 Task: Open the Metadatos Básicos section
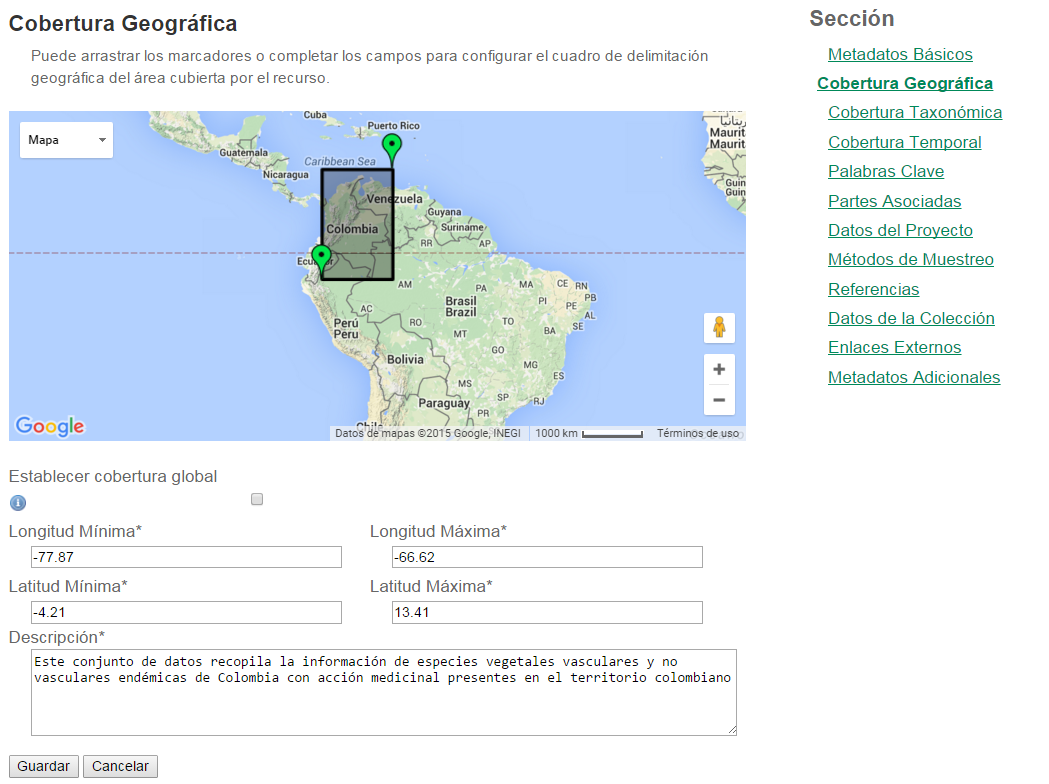pyautogui.click(x=899, y=54)
